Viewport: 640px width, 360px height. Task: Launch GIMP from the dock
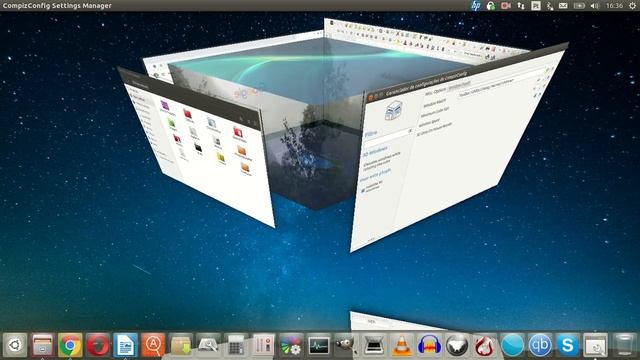(x=346, y=345)
